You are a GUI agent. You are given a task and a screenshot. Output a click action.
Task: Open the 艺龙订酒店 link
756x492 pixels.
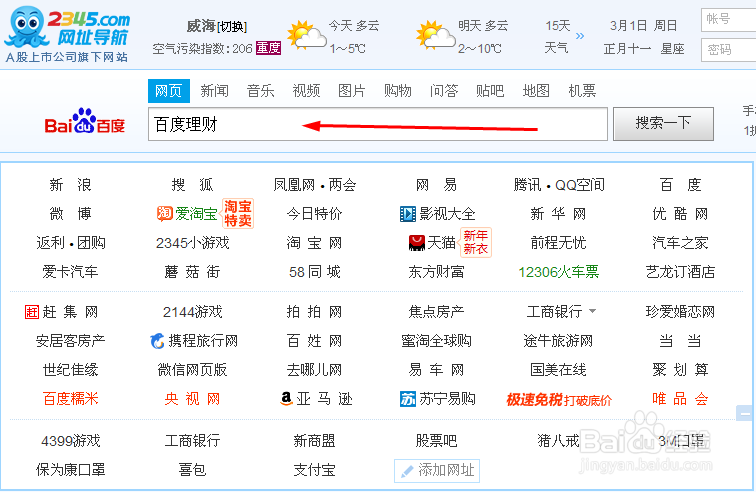[x=680, y=272]
